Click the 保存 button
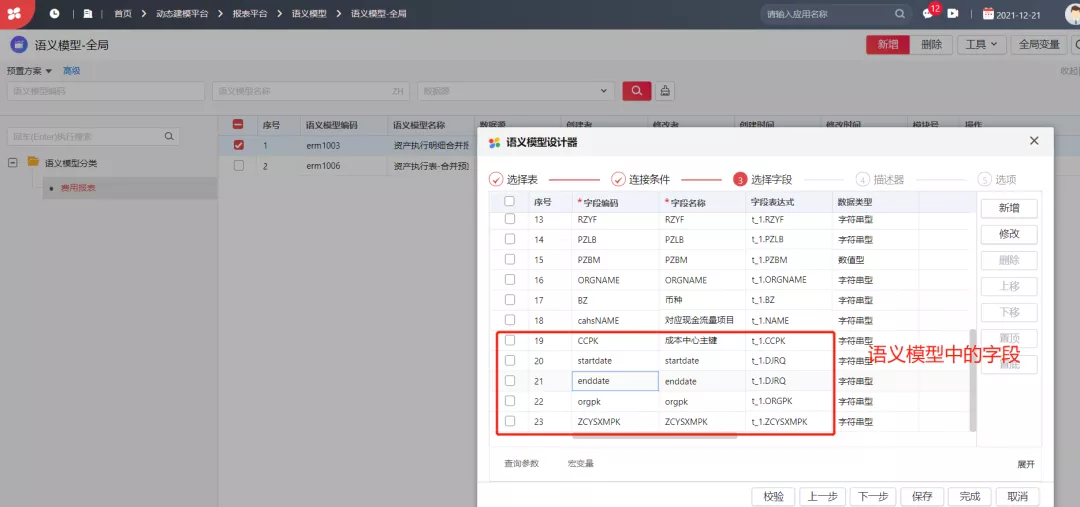1080x507 pixels. 922,497
